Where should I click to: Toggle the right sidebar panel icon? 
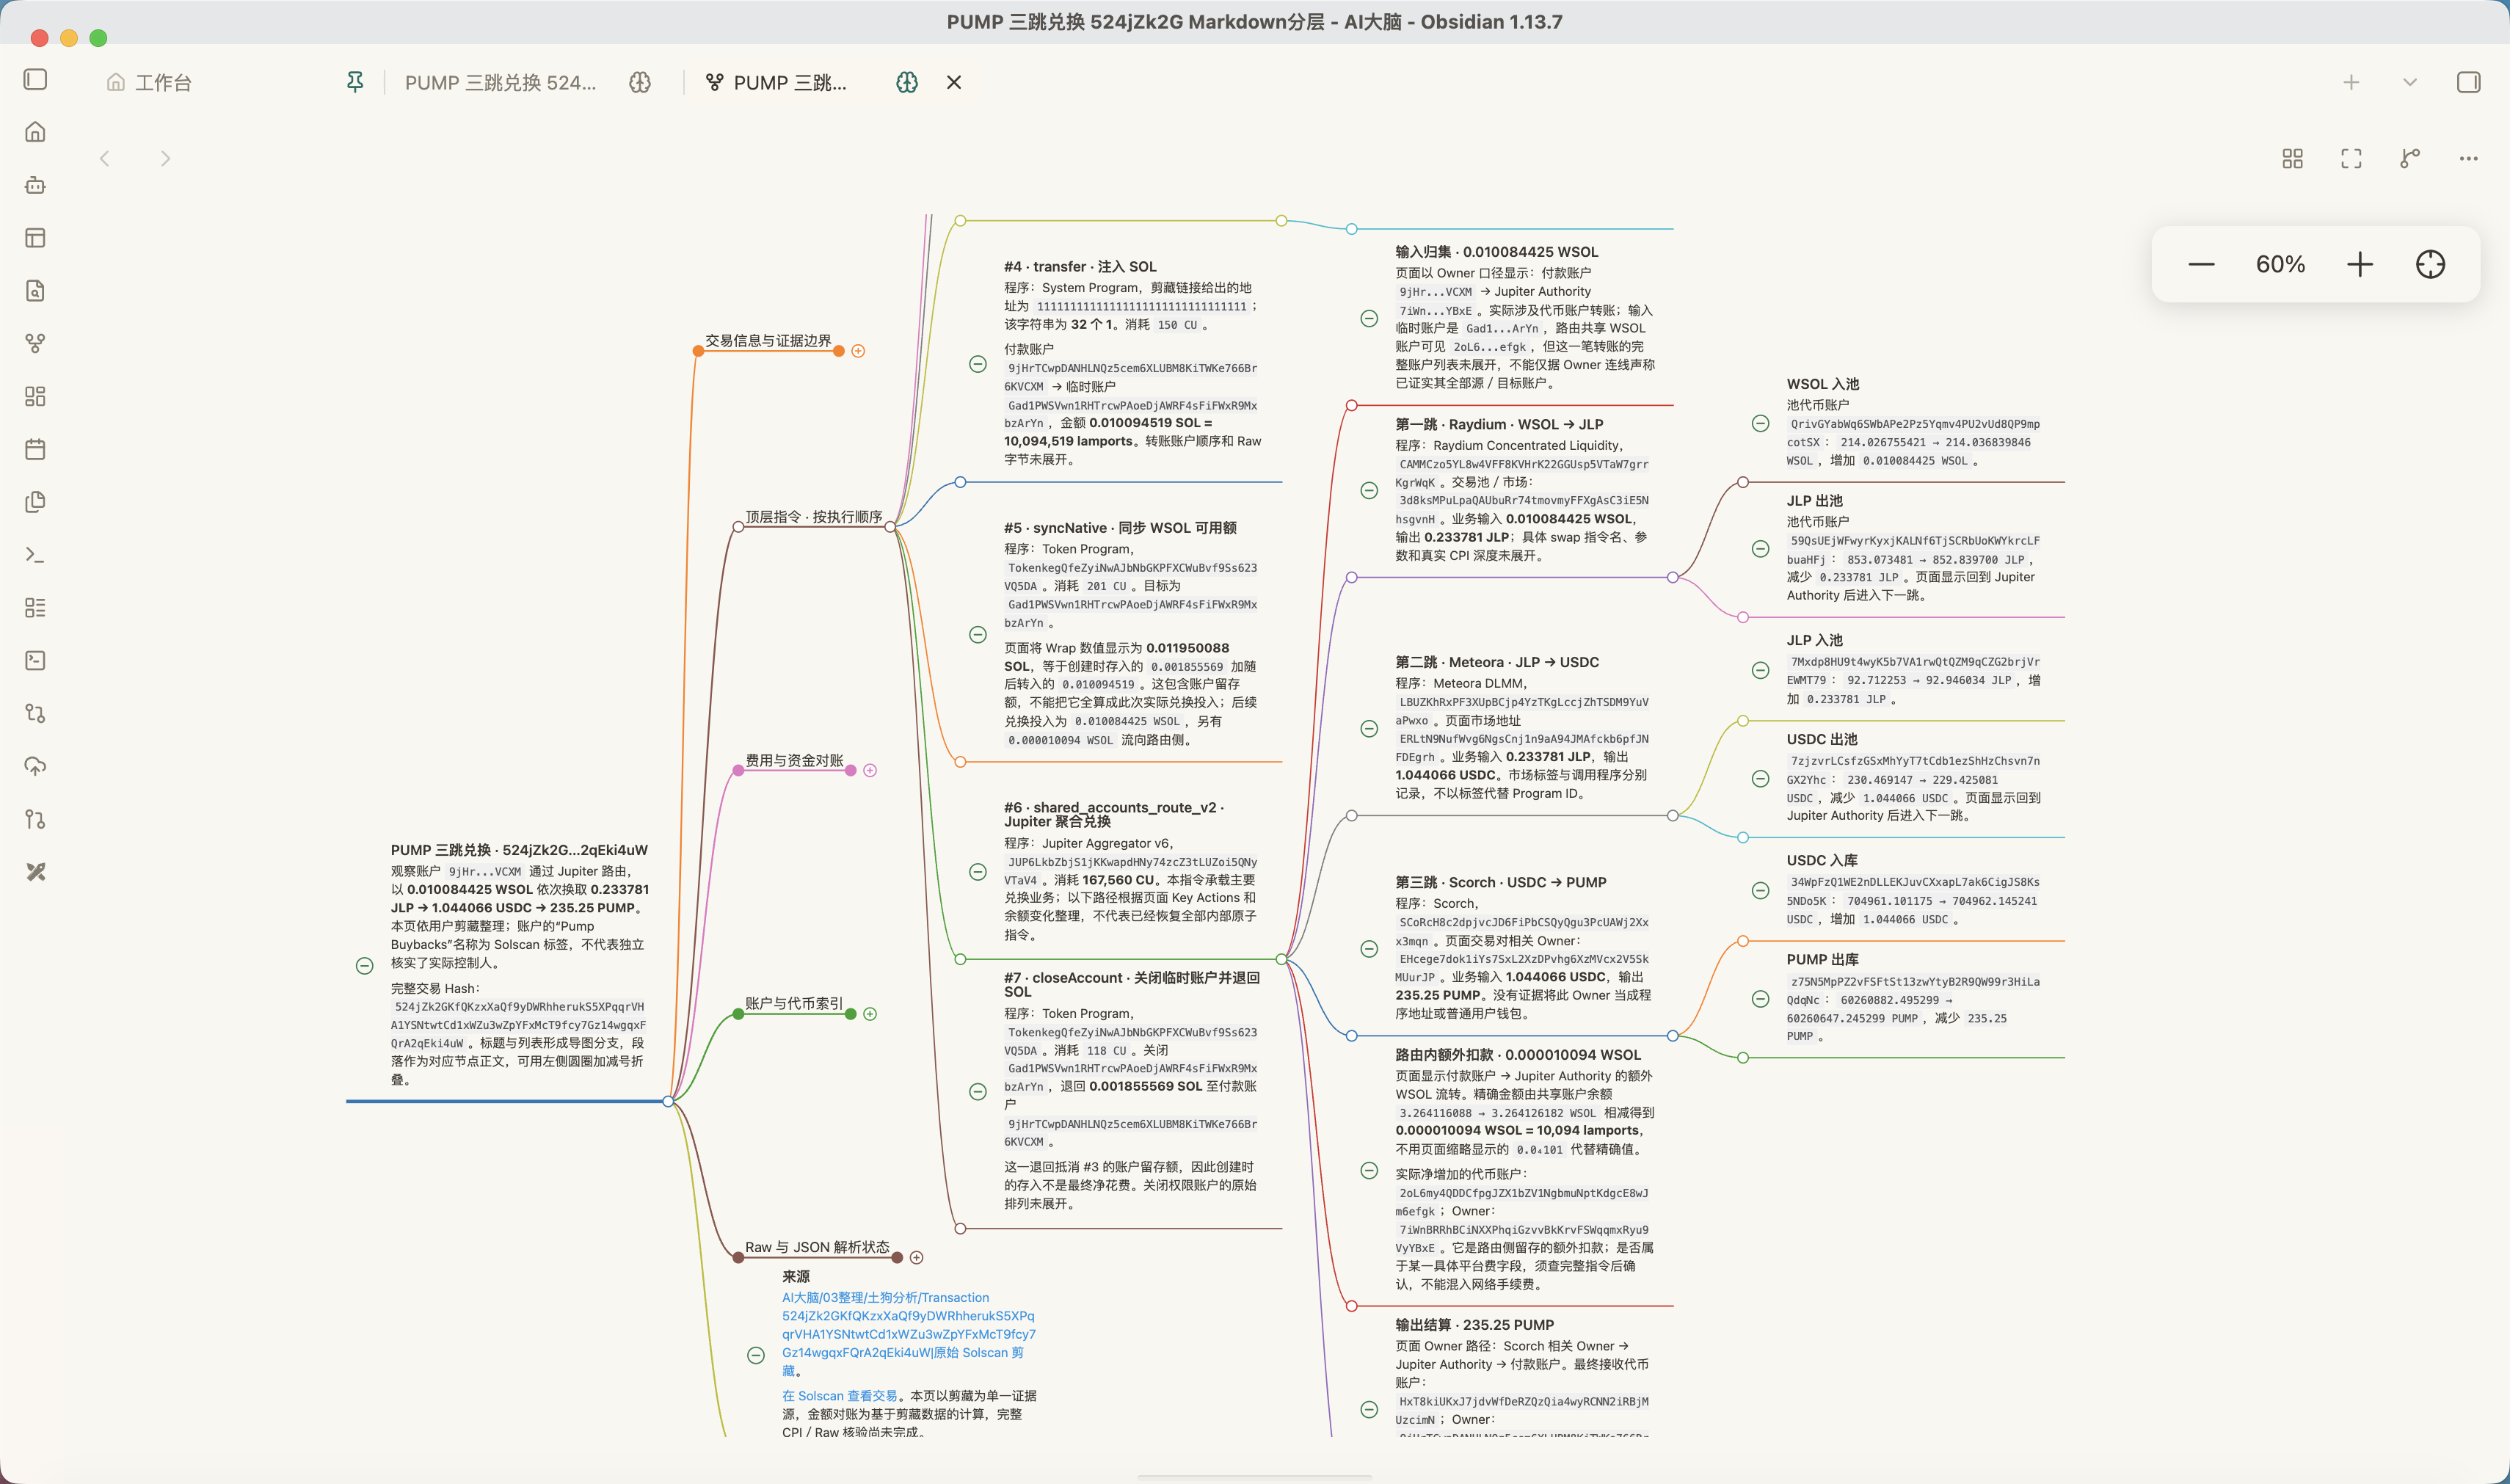2468,82
